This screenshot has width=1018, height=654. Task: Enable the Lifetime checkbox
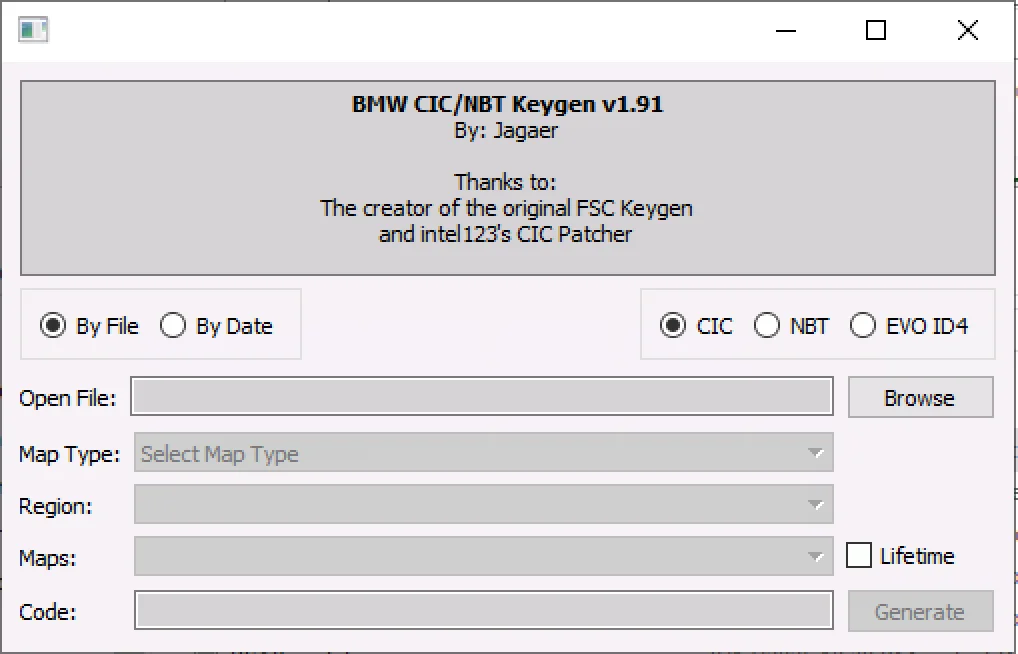859,556
